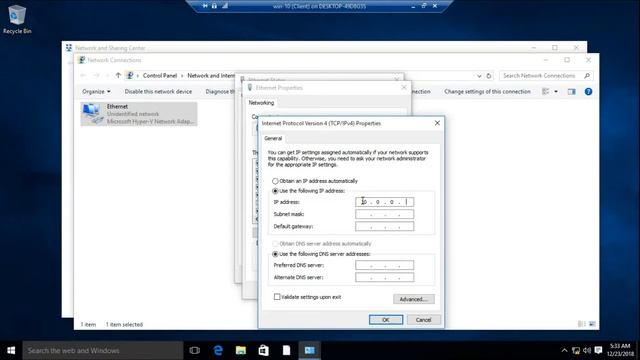Open the blue Help icon
This screenshot has width=640, height=360.
click(588, 91)
